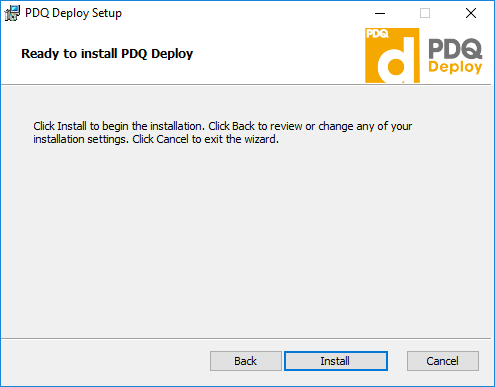This screenshot has width=495, height=387.
Task: Click small white PDQ label inside orange logo
Action: 377,34
